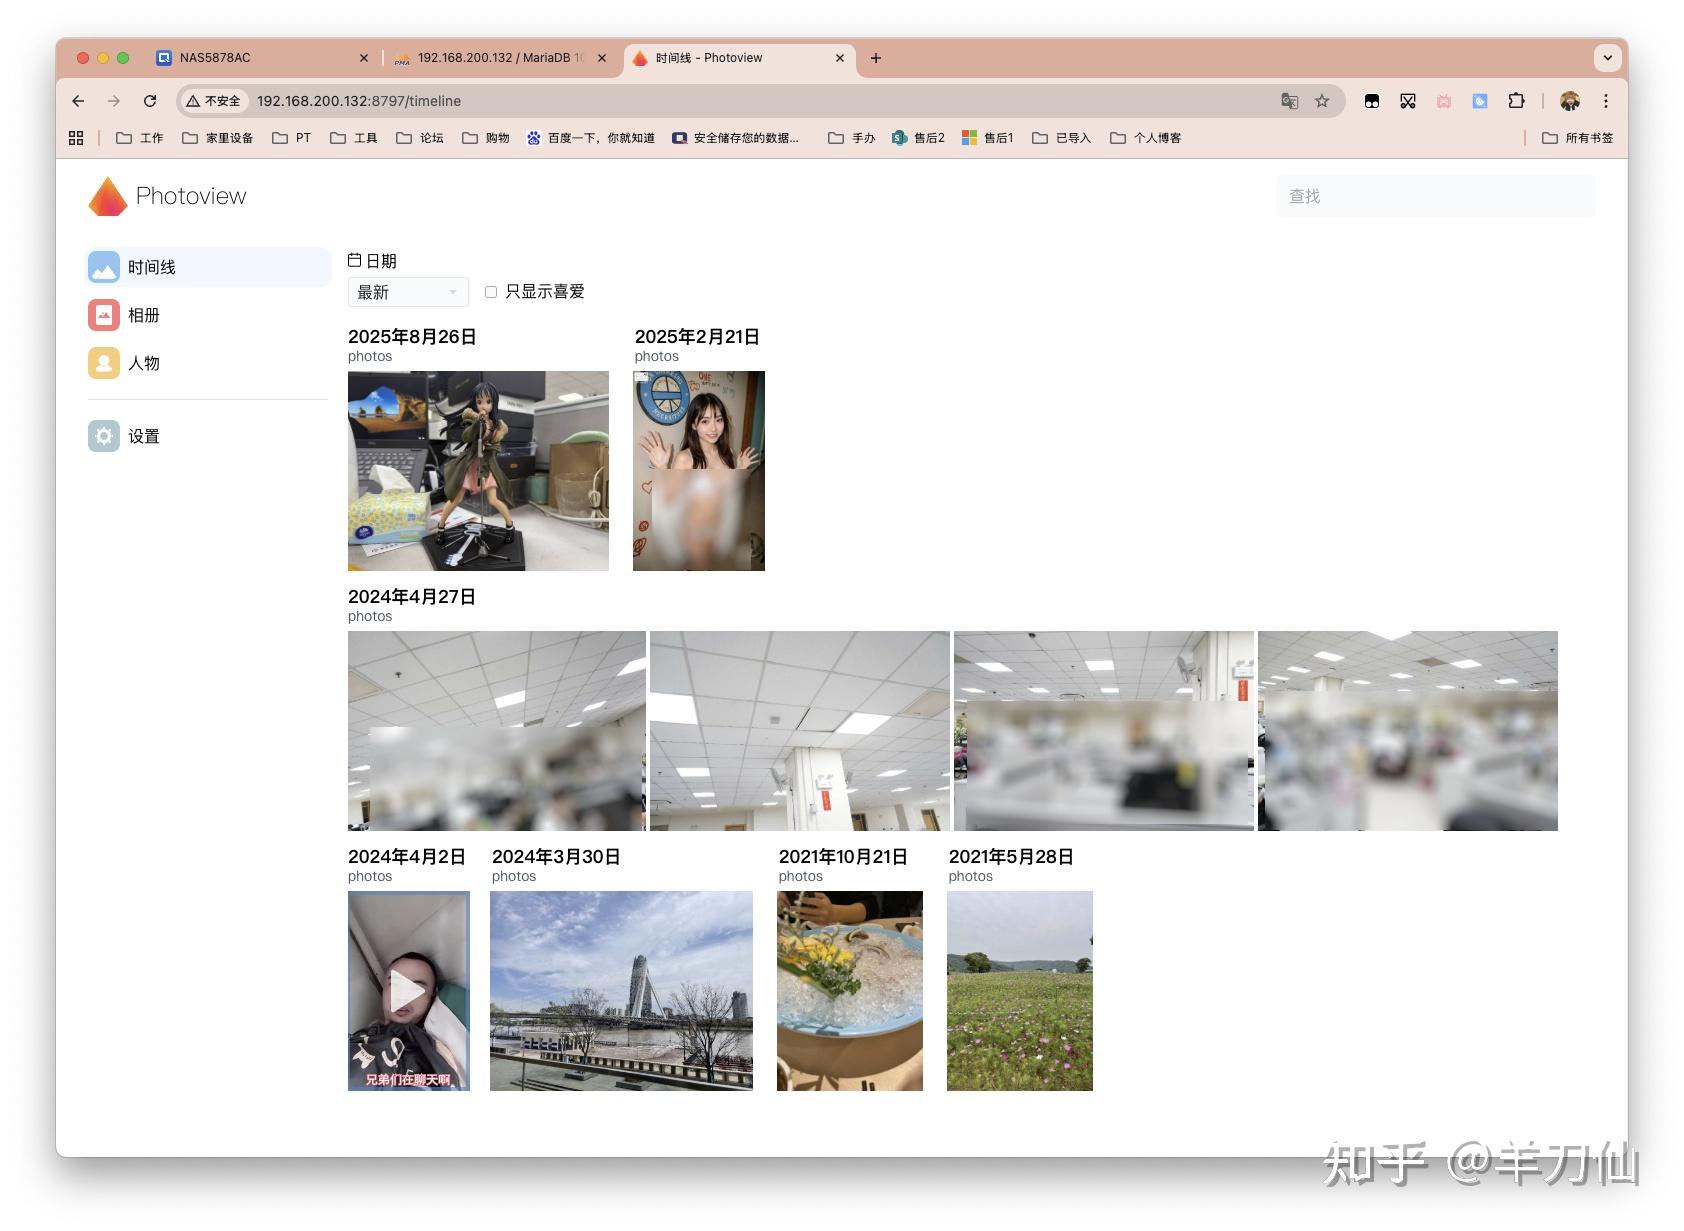Open the flower field photo from 2021年5月28日
Screen dimensions: 1684x1231
[x=1019, y=991]
